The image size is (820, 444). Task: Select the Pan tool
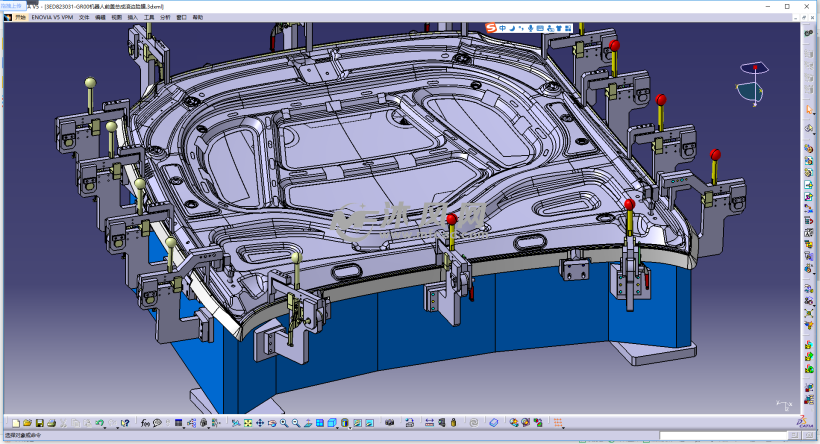tap(260, 423)
